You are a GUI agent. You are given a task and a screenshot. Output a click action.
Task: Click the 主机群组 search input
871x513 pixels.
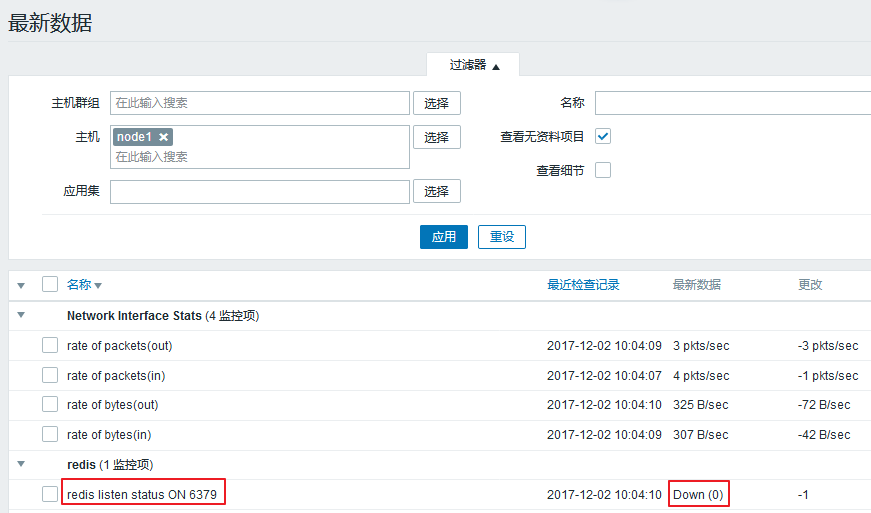pos(260,103)
